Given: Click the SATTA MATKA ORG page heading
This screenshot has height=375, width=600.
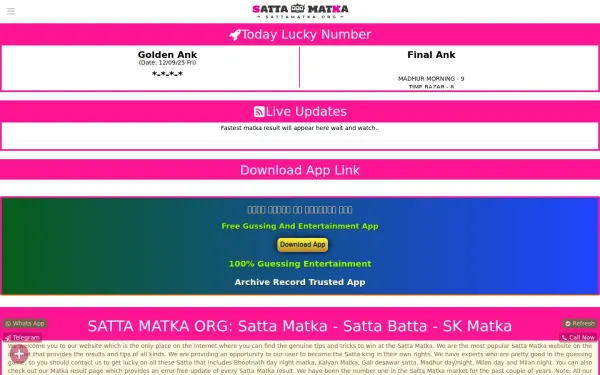Looking at the screenshot, I should coord(300,326).
